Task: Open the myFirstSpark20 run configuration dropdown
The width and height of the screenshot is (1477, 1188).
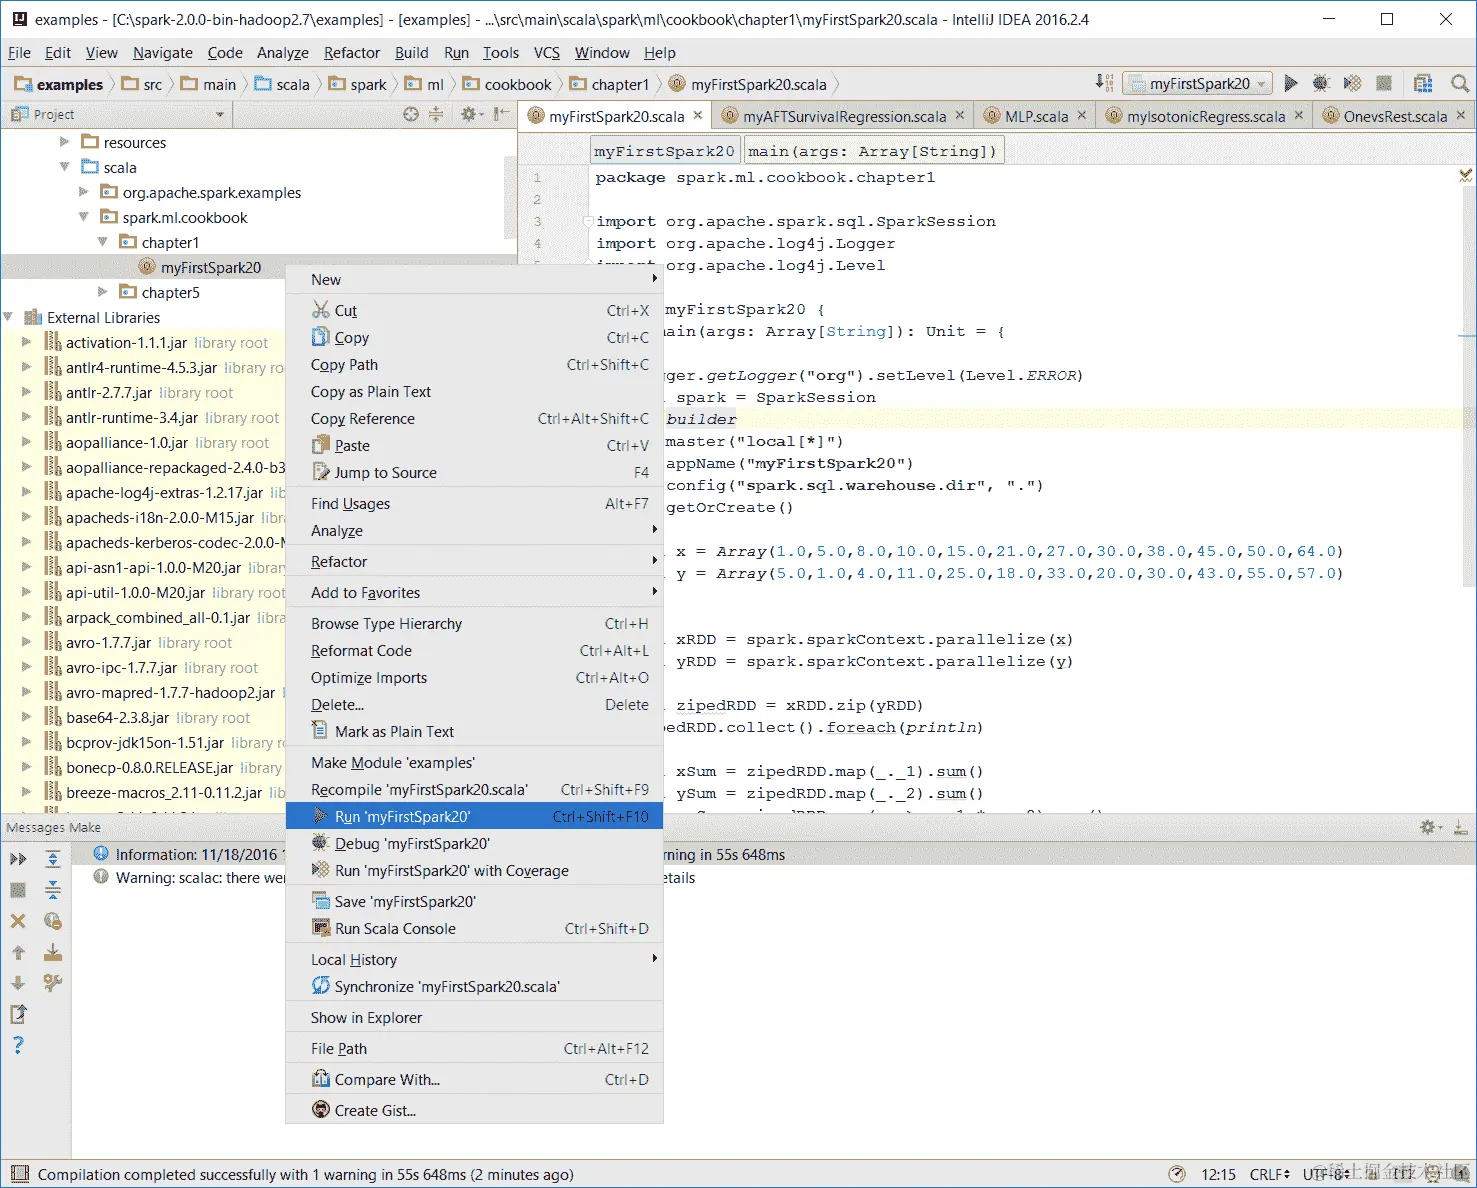Action: click(x=1197, y=83)
